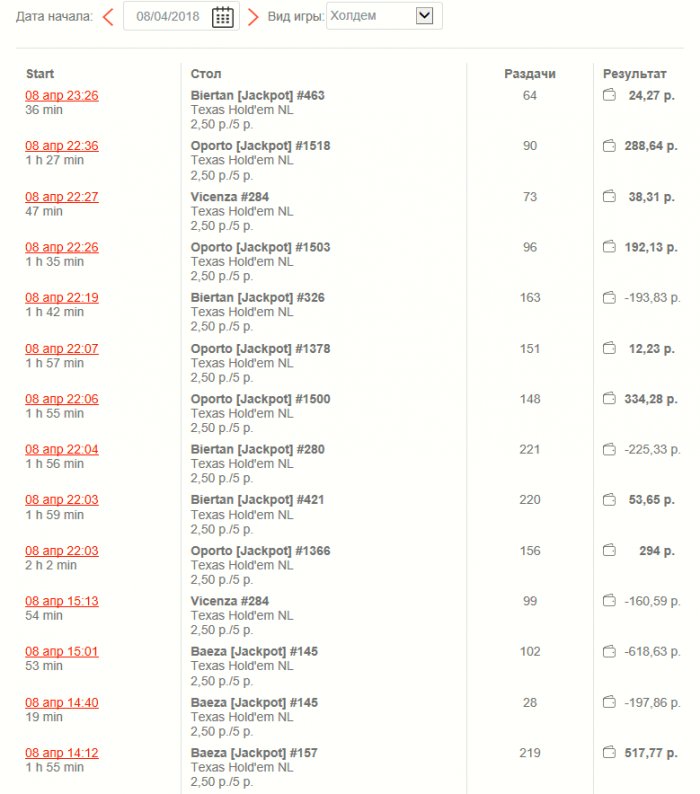
Task: Click the start date input field
Action: pos(168,16)
